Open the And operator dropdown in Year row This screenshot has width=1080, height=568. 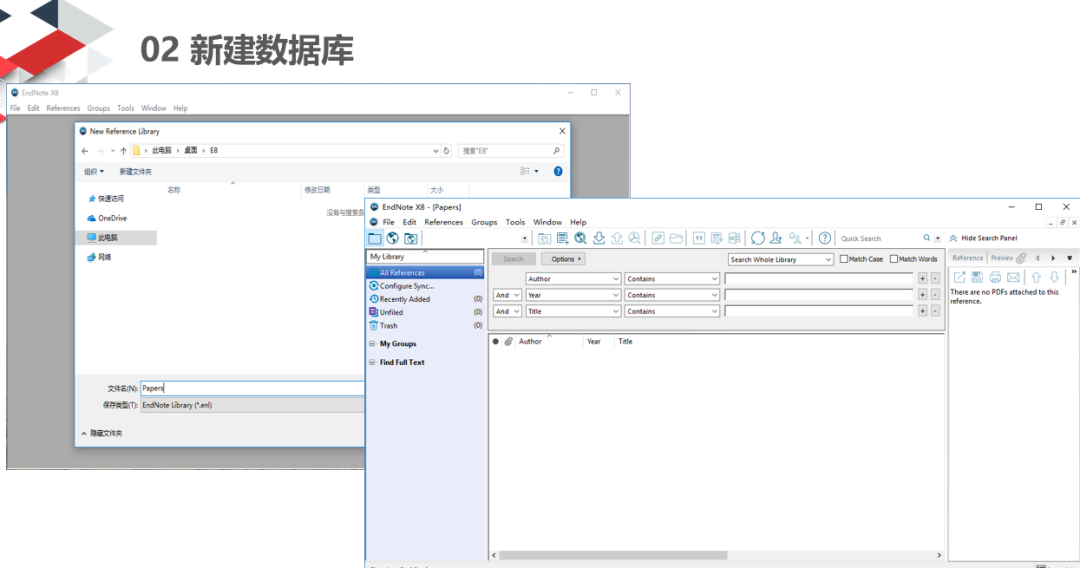point(507,295)
